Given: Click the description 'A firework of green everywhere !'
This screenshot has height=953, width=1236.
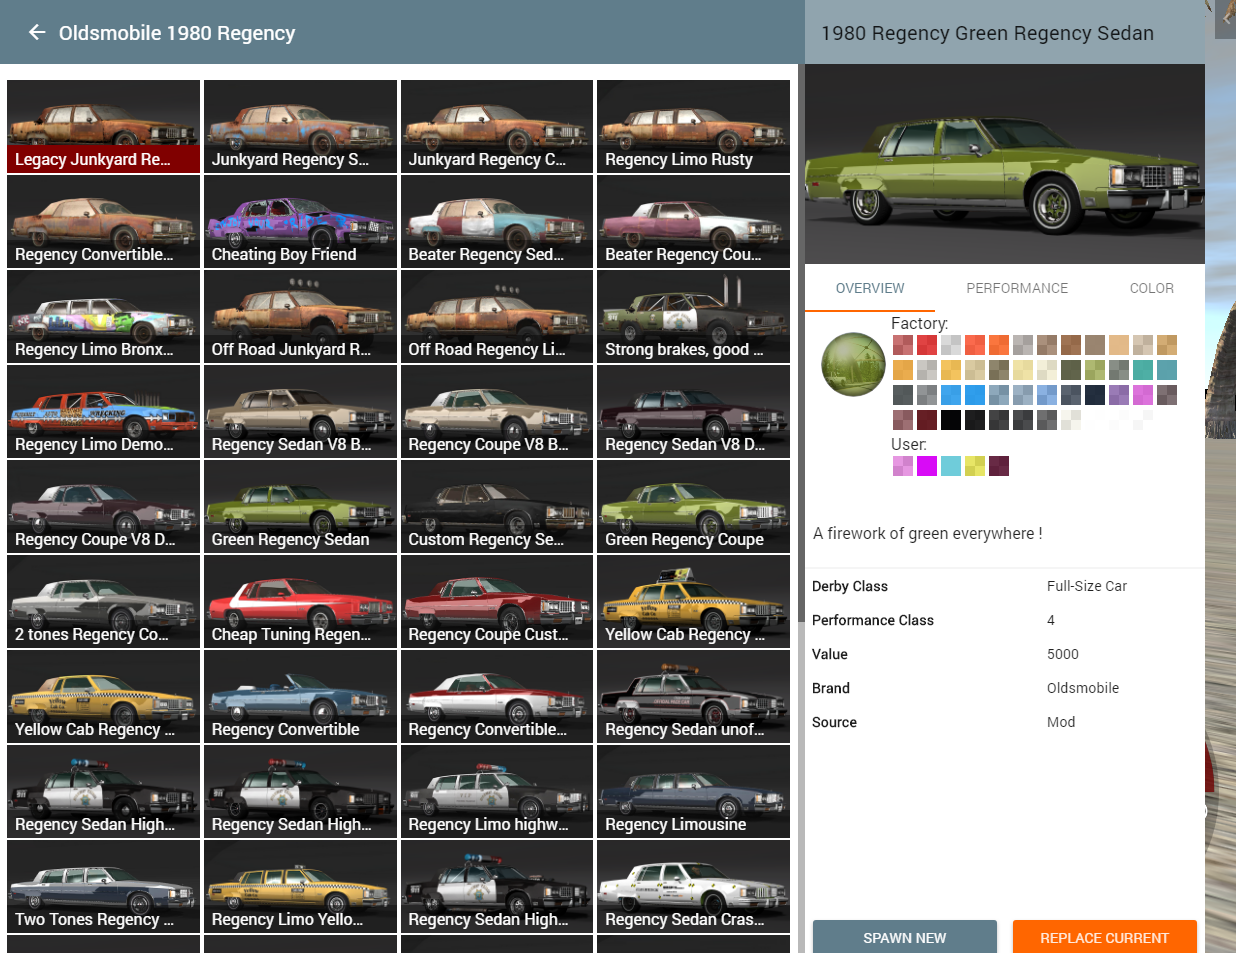Looking at the screenshot, I should pos(928,533).
